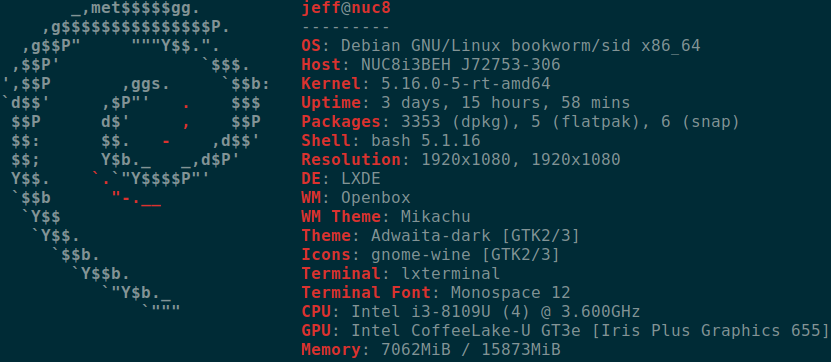The height and width of the screenshot is (362, 831).
Task: Click the red "-.__ segment of the logo
Action: click(x=136, y=199)
